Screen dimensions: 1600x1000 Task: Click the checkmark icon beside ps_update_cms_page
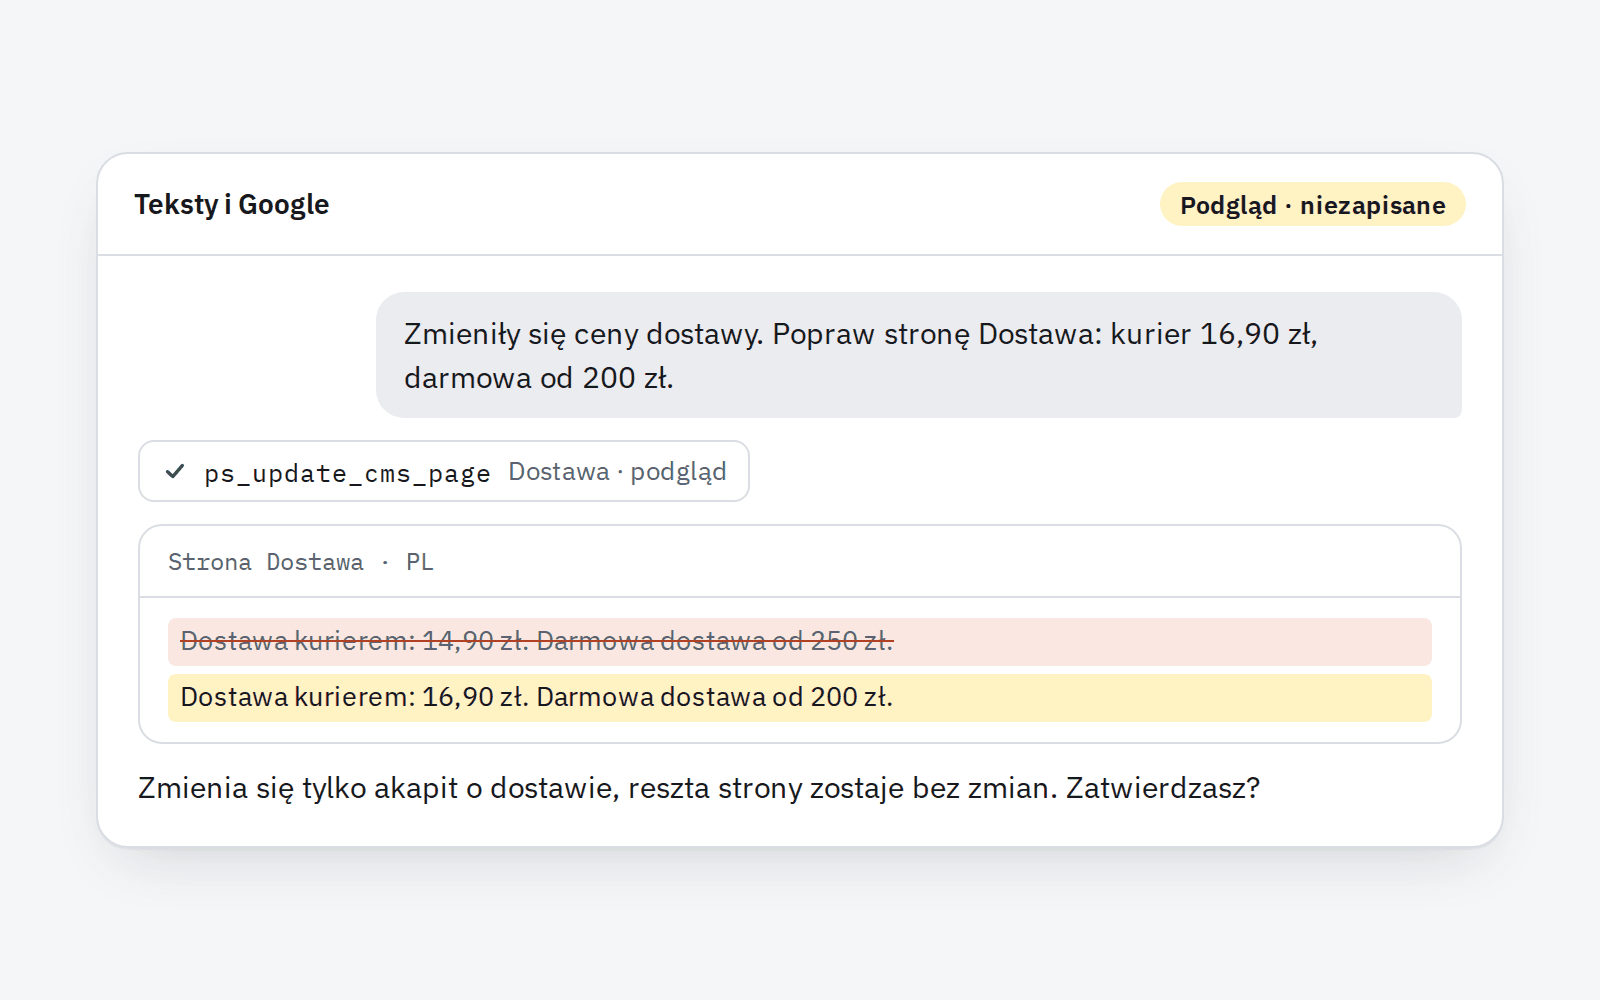coord(175,471)
